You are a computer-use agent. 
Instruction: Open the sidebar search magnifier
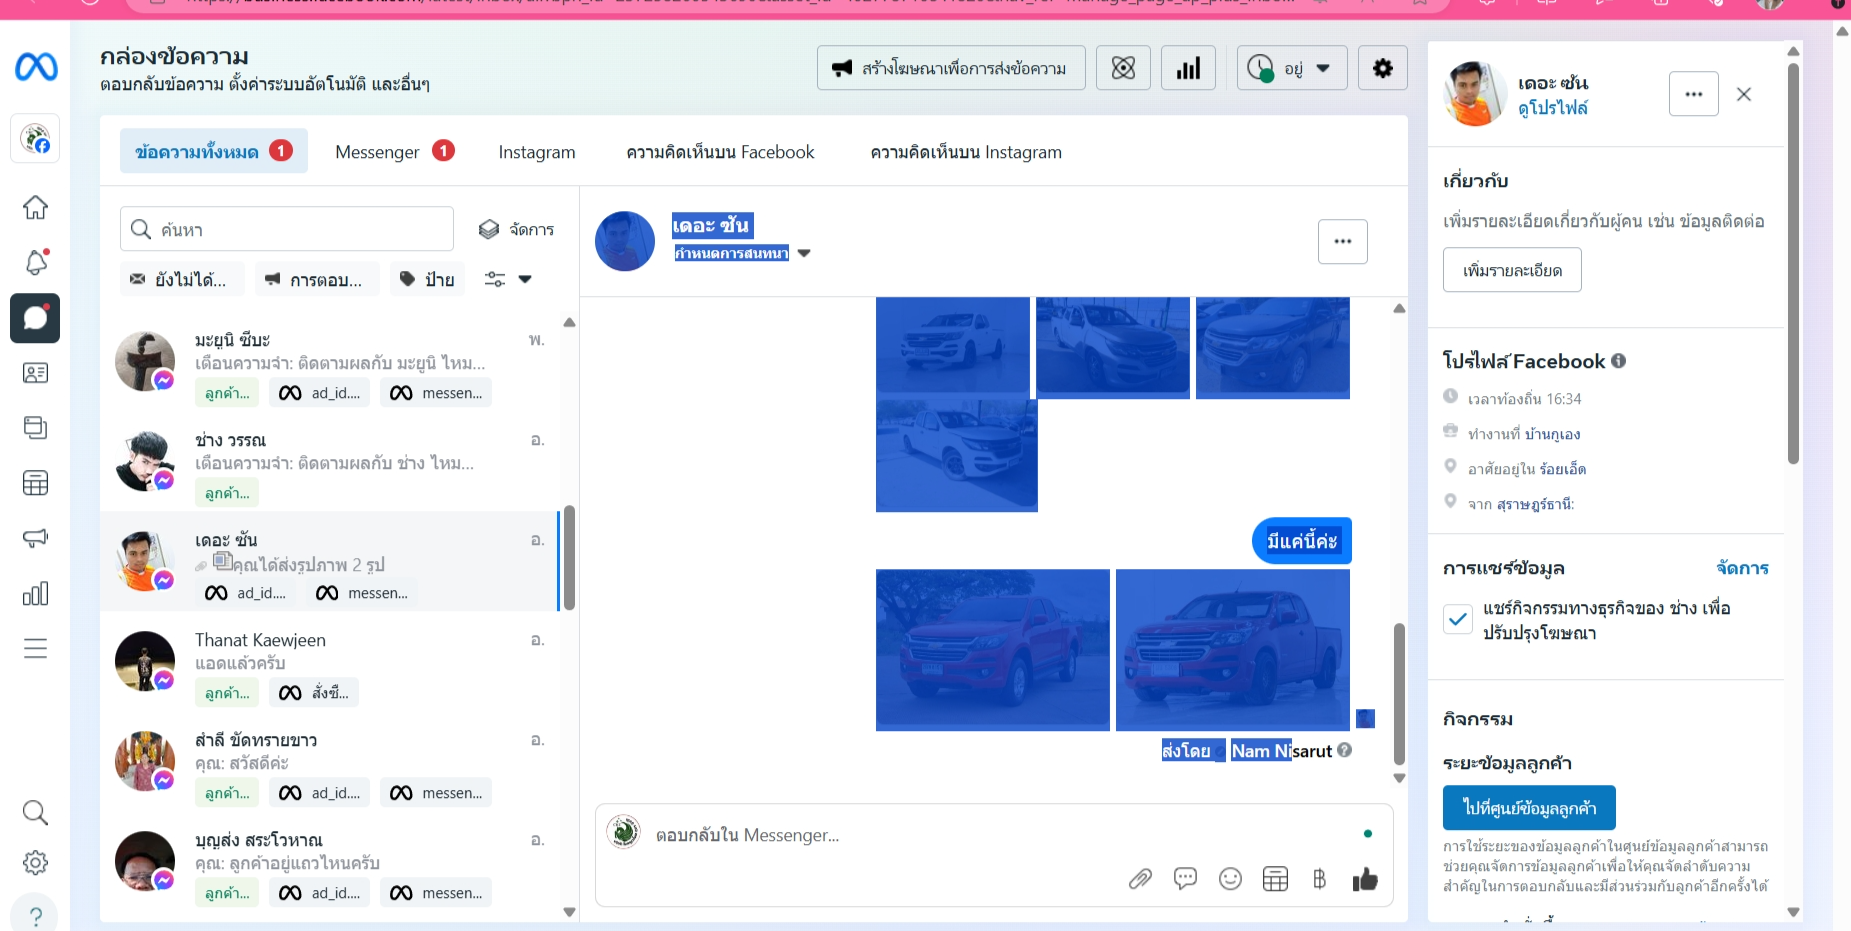point(35,812)
